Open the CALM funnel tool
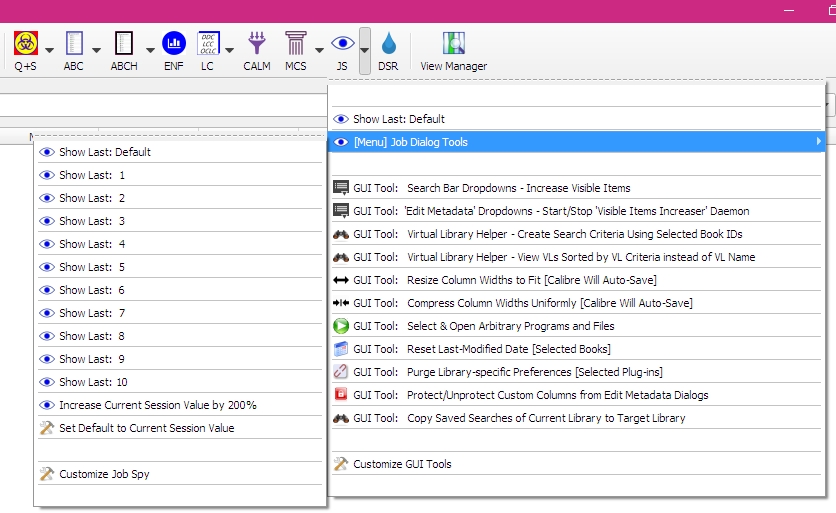Image resolution: width=836 pixels, height=513 pixels. click(257, 44)
